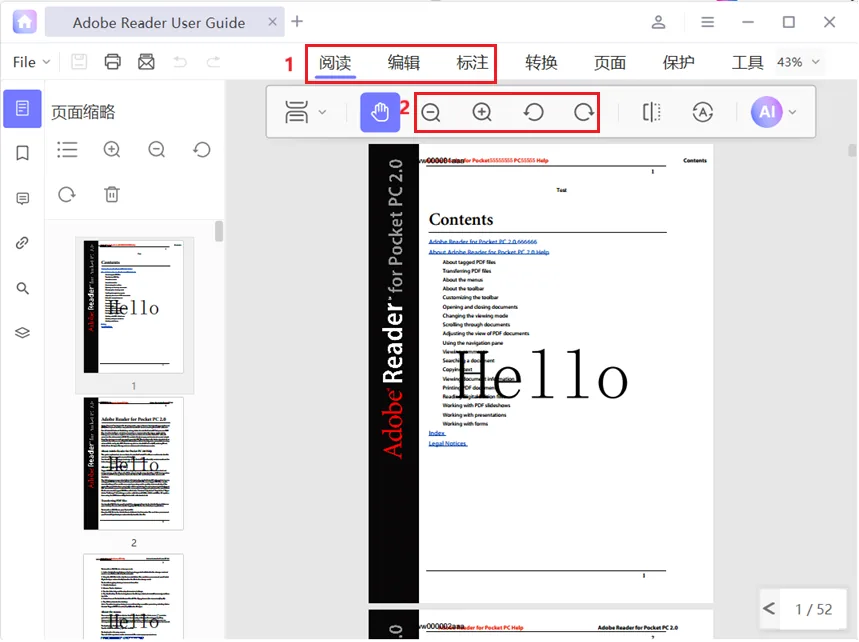The width and height of the screenshot is (859, 642).
Task: Go to previous page arrow
Action: tap(769, 608)
